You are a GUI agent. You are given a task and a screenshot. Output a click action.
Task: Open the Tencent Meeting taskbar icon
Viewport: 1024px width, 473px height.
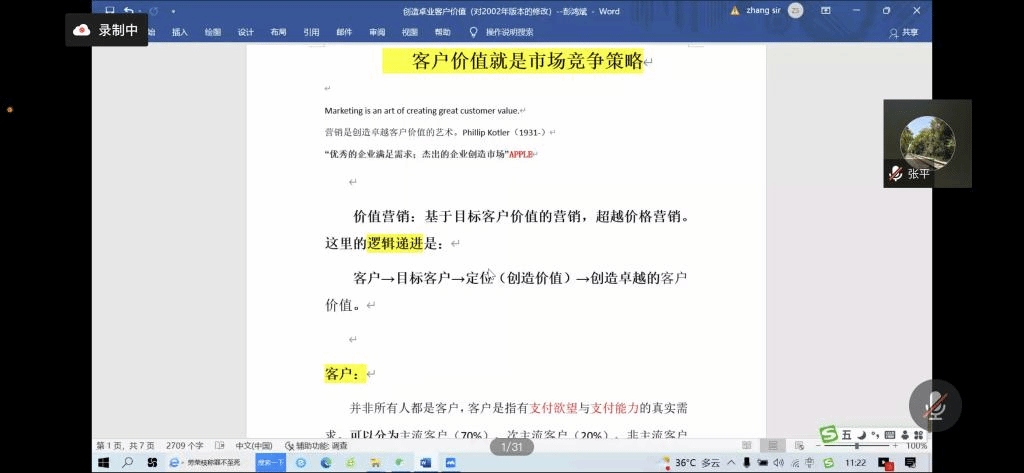[x=450, y=463]
